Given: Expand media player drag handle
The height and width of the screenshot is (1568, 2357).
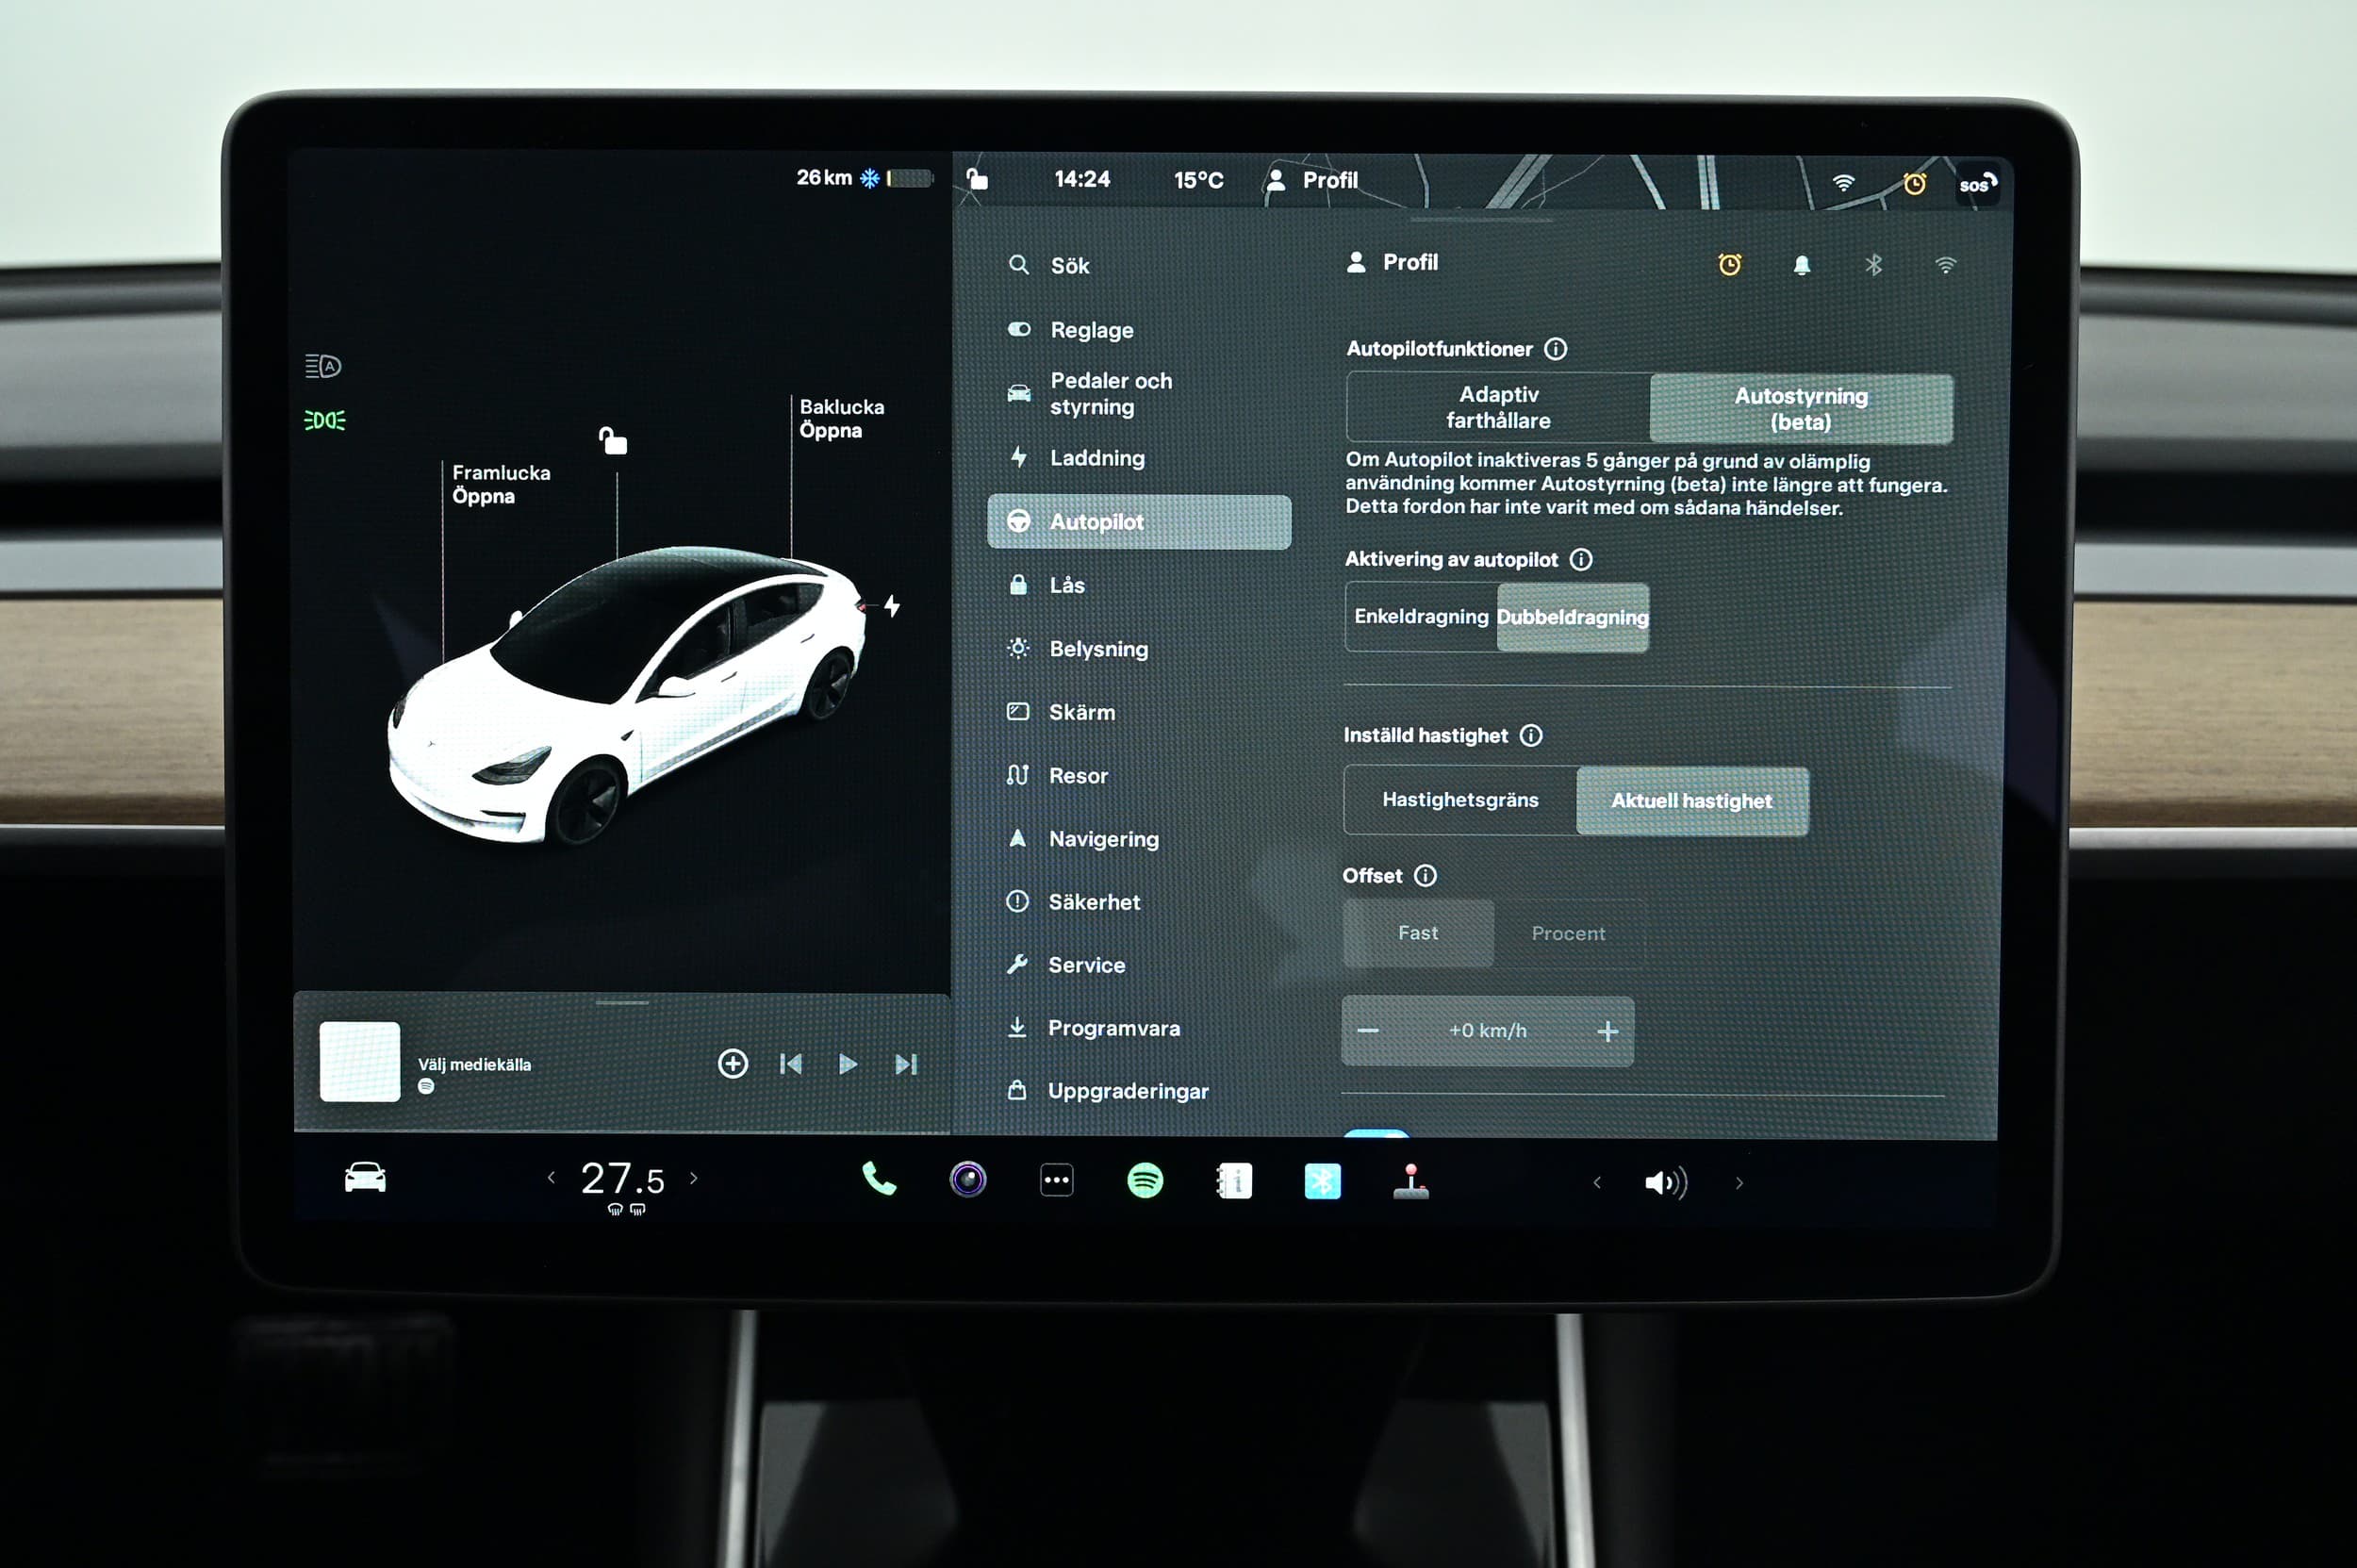Looking at the screenshot, I should (x=622, y=1002).
